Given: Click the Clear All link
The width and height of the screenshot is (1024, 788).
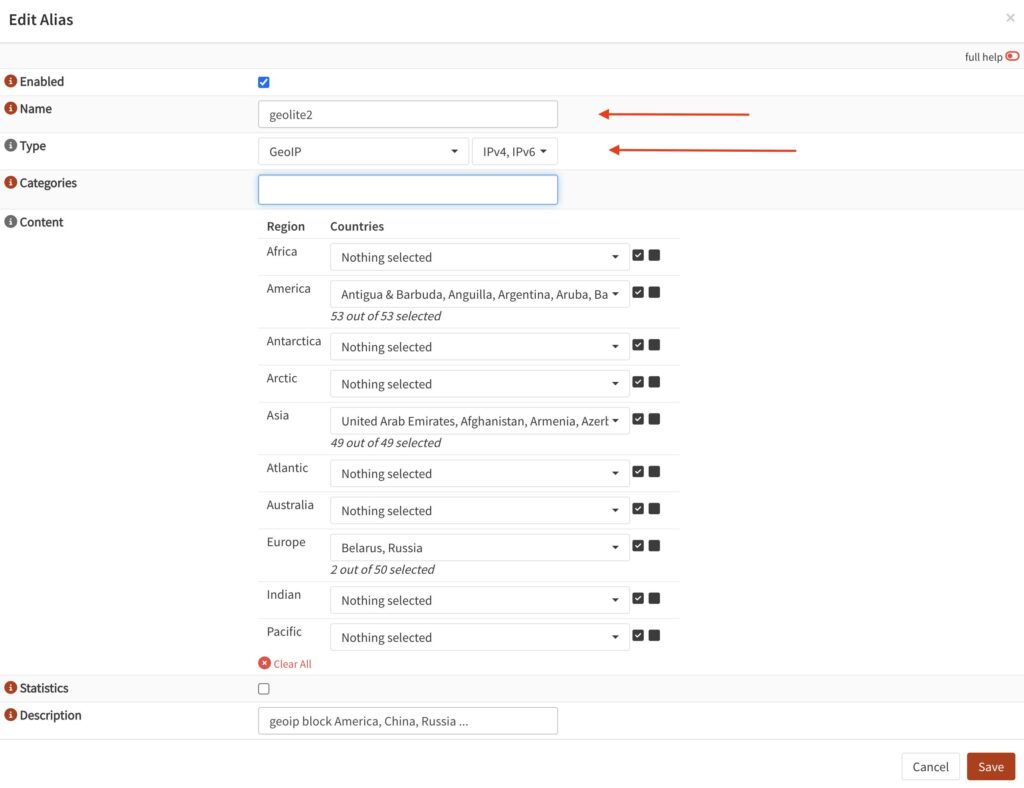Looking at the screenshot, I should [x=285, y=663].
